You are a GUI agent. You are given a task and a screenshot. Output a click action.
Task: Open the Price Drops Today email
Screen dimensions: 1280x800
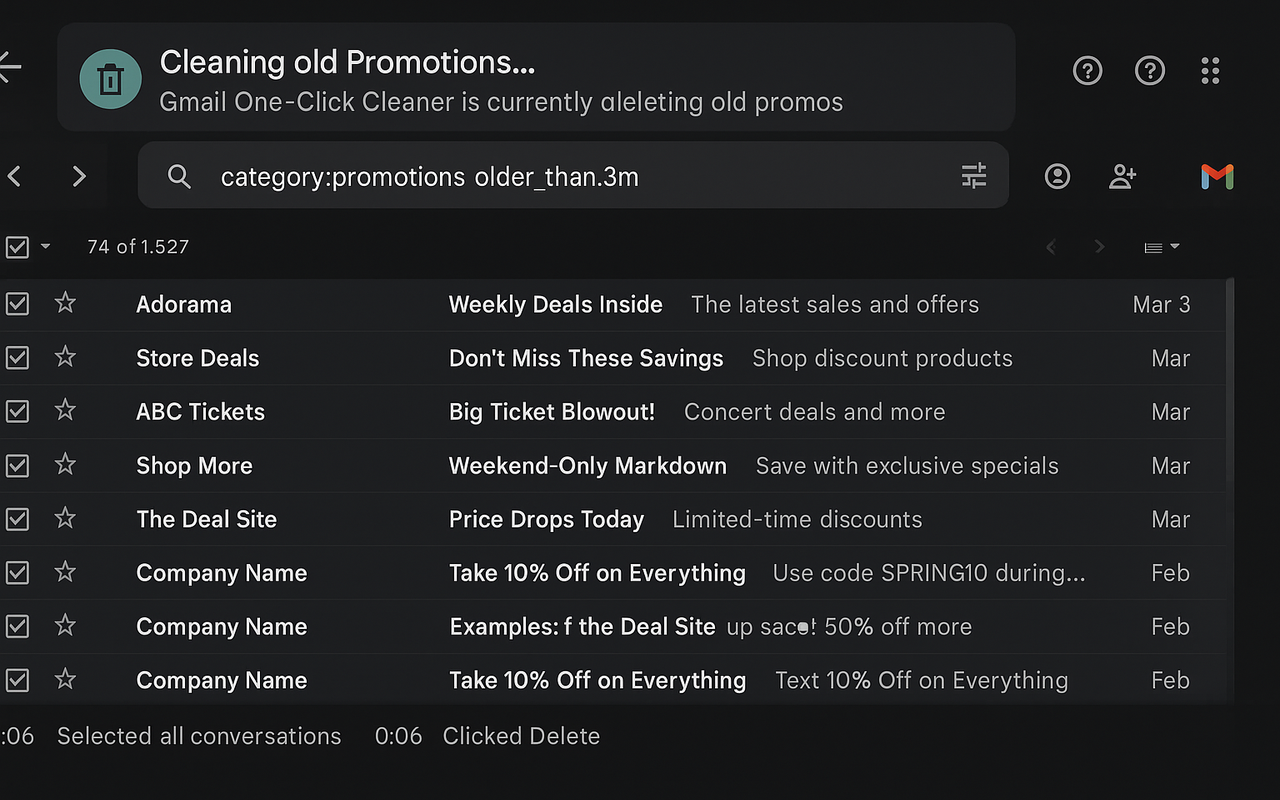(547, 519)
